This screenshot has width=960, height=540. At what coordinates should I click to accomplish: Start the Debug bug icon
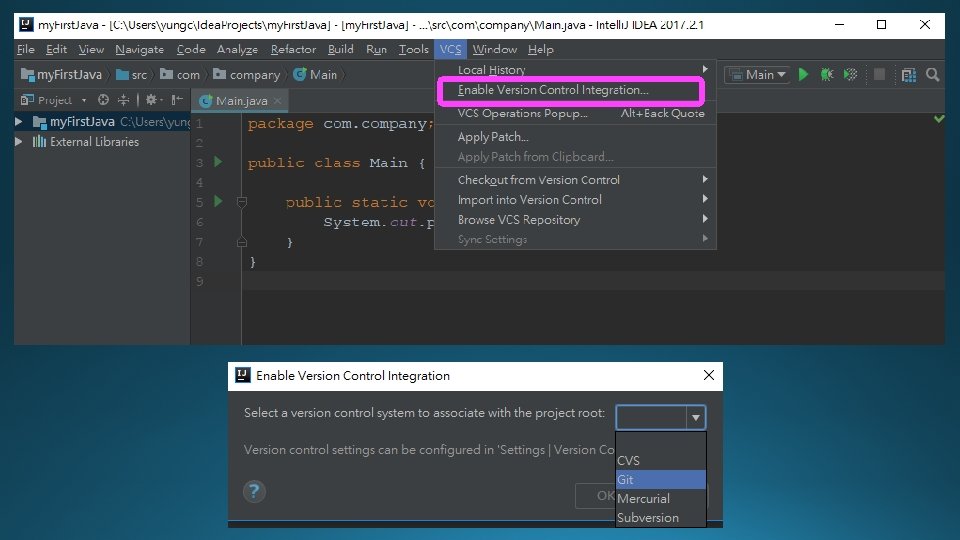827,75
